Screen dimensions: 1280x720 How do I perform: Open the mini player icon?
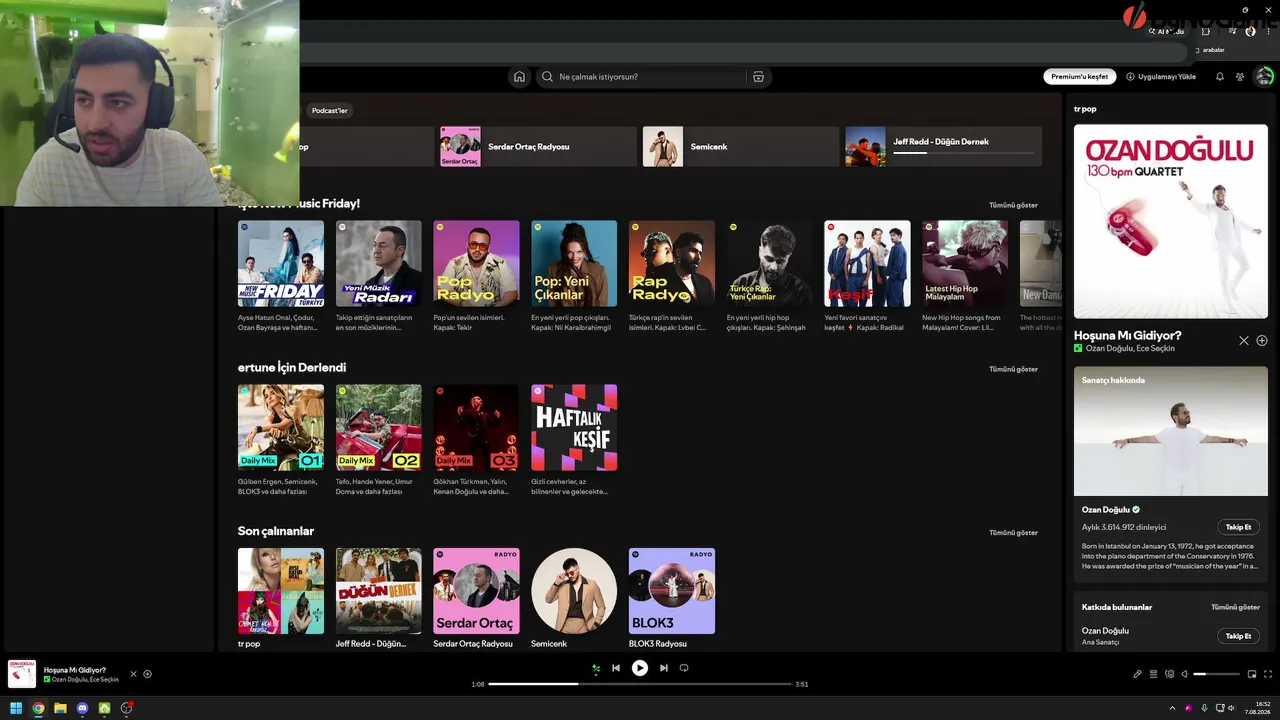[x=1252, y=674]
